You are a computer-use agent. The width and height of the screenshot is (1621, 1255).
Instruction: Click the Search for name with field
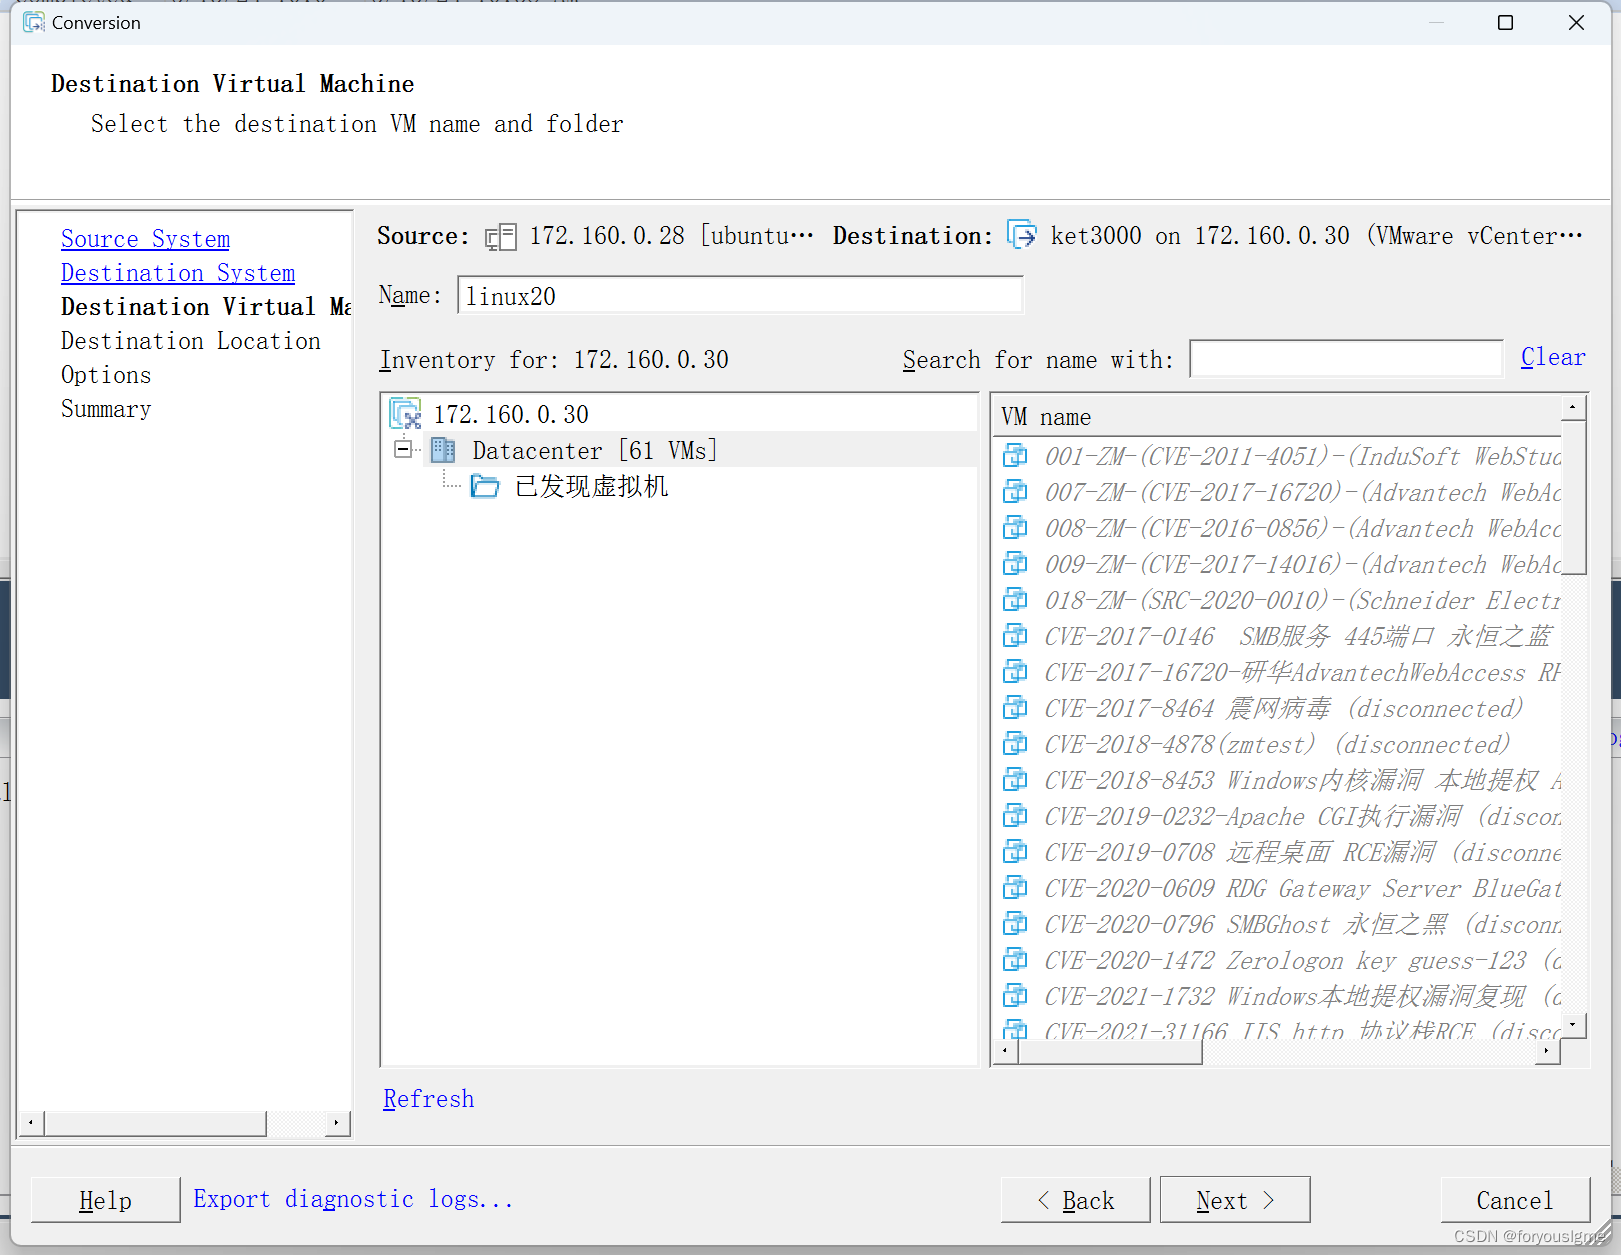(x=1346, y=359)
